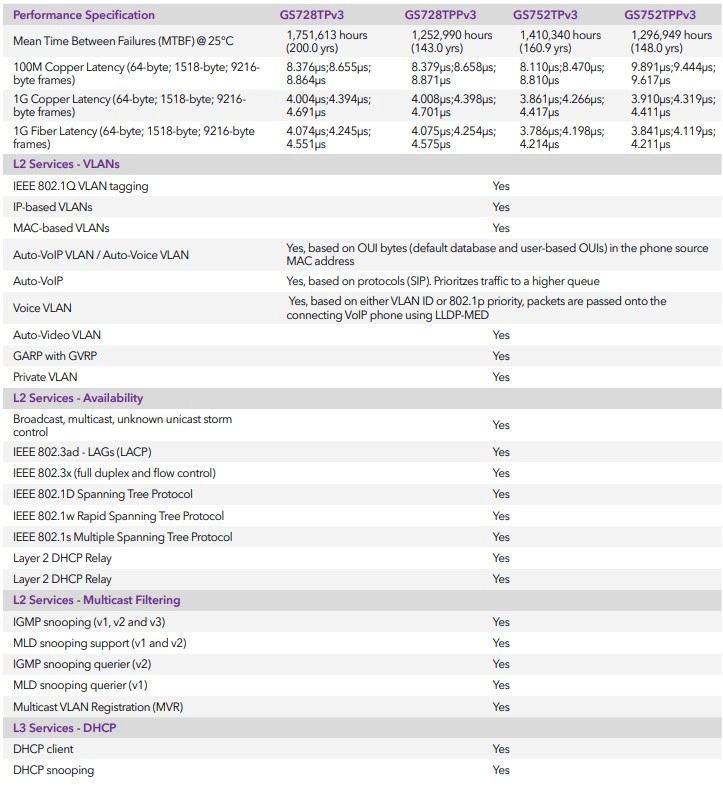Select the 'Performance Specification' header text
The height and width of the screenshot is (787, 723).
(84, 15)
